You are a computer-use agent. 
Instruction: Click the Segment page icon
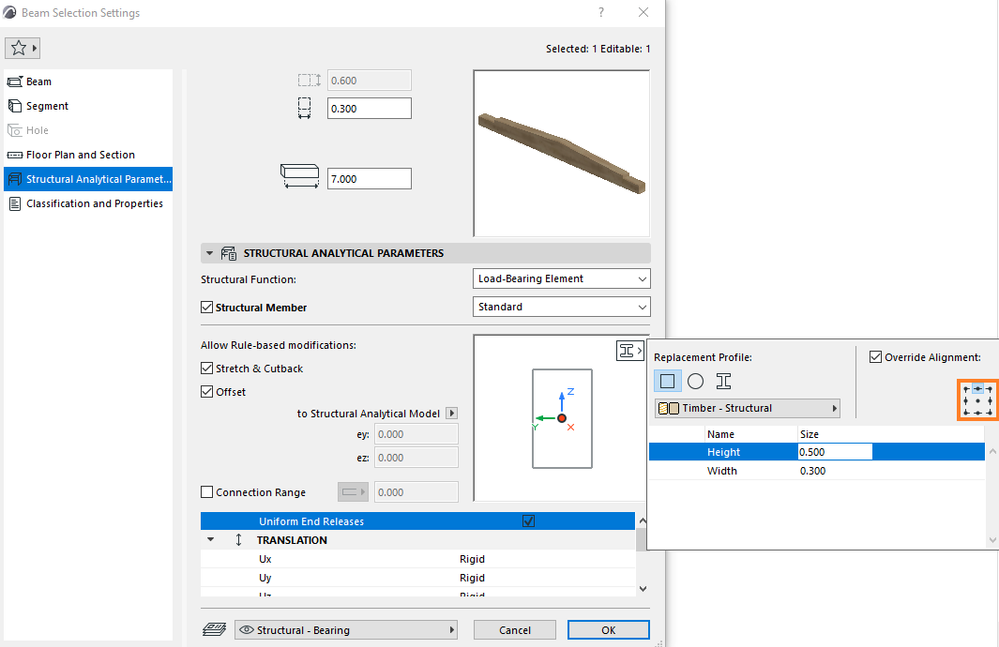pyautogui.click(x=15, y=106)
